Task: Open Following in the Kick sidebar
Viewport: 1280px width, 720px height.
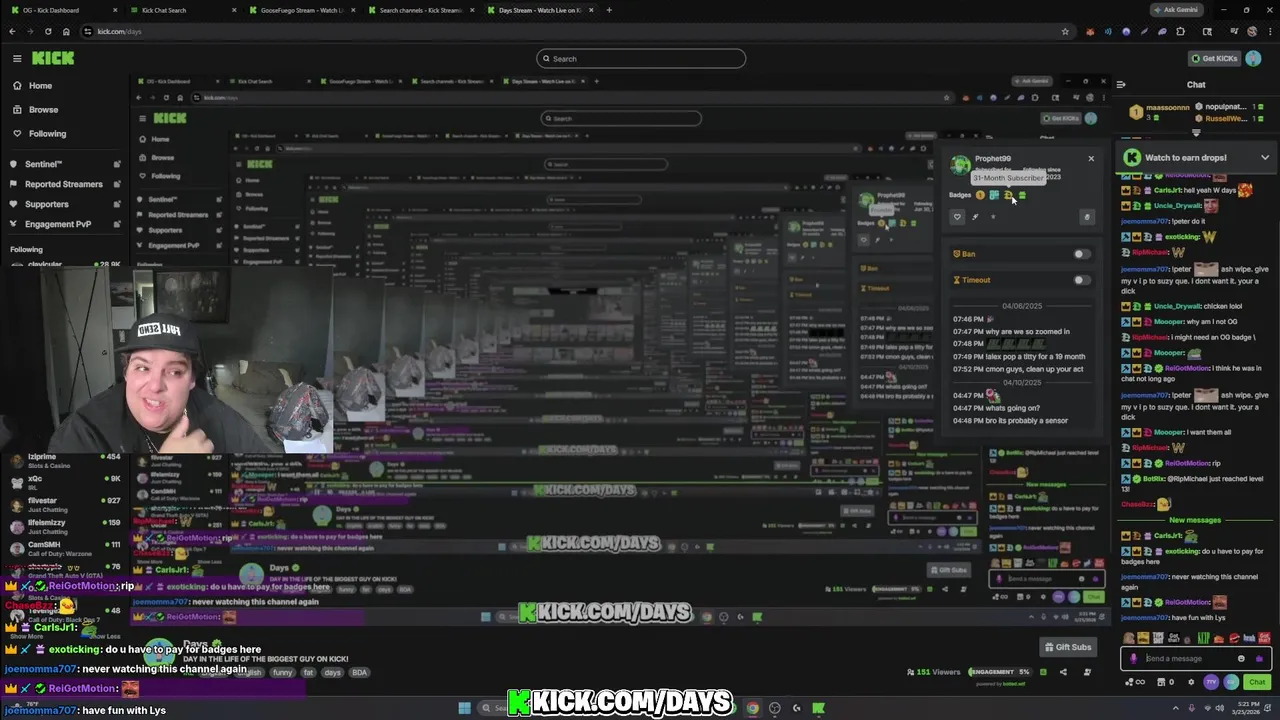Action: click(47, 134)
